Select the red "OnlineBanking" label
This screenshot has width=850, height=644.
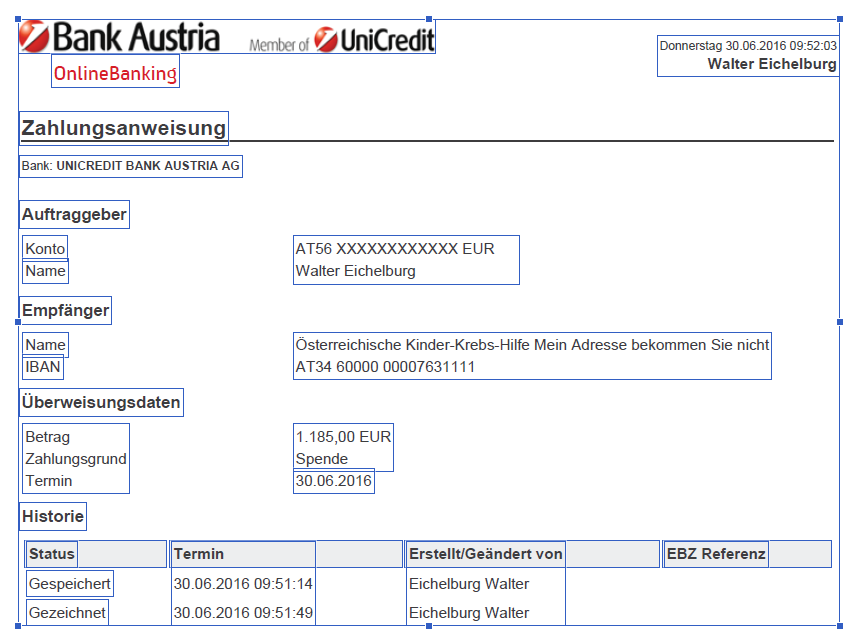click(115, 73)
